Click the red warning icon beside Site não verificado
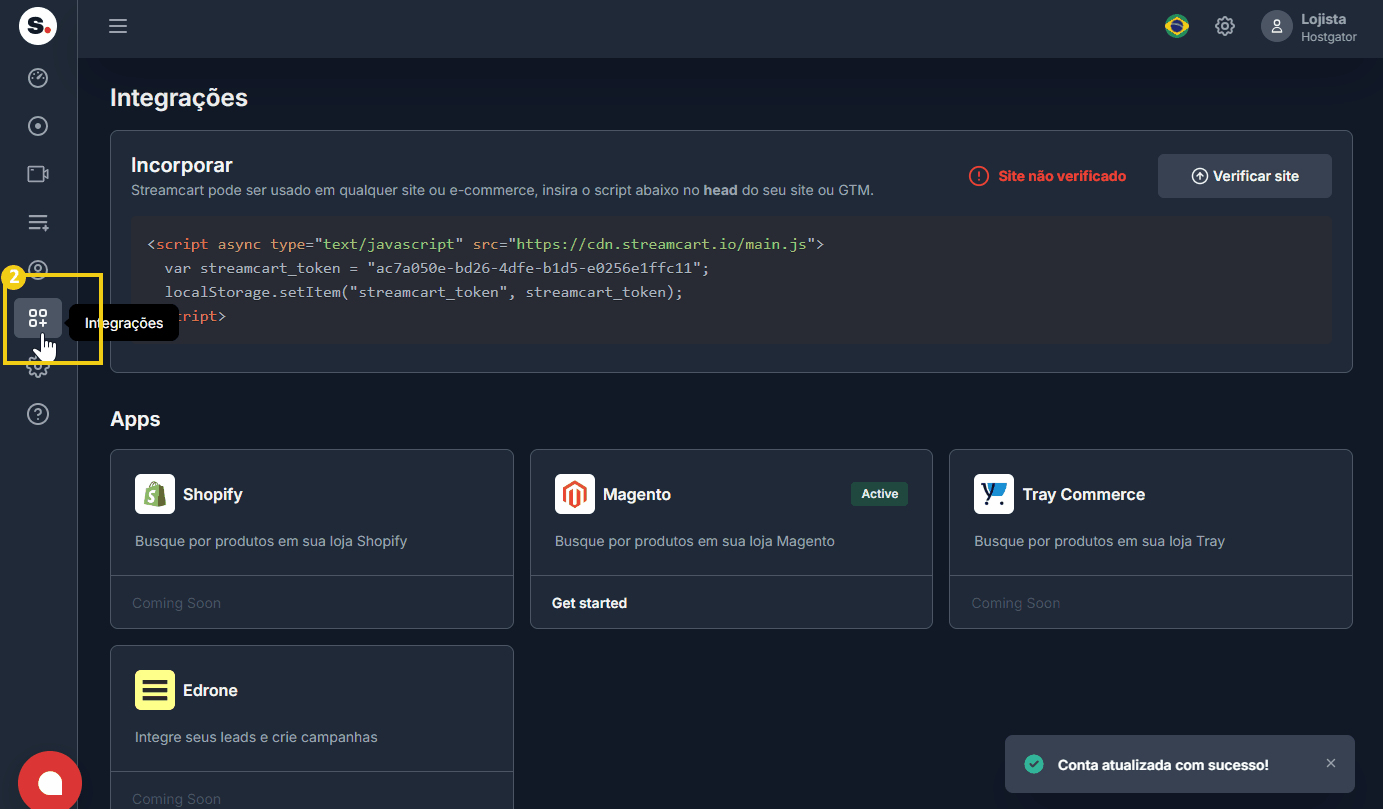Image resolution: width=1383 pixels, height=809 pixels. point(978,176)
